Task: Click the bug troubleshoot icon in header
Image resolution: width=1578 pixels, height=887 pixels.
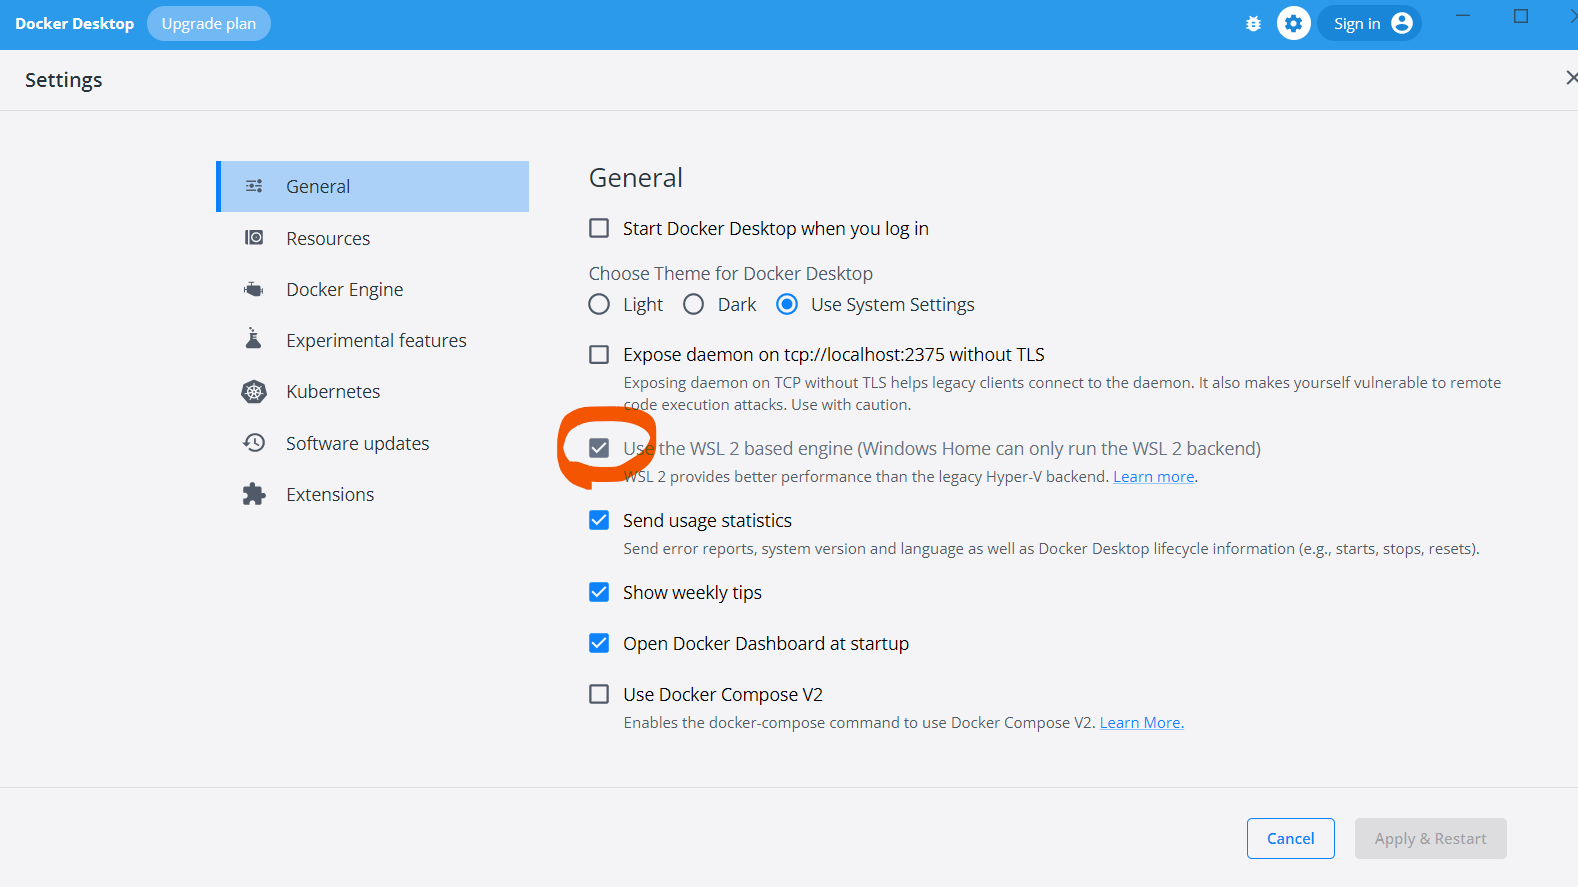Action: (x=1253, y=24)
